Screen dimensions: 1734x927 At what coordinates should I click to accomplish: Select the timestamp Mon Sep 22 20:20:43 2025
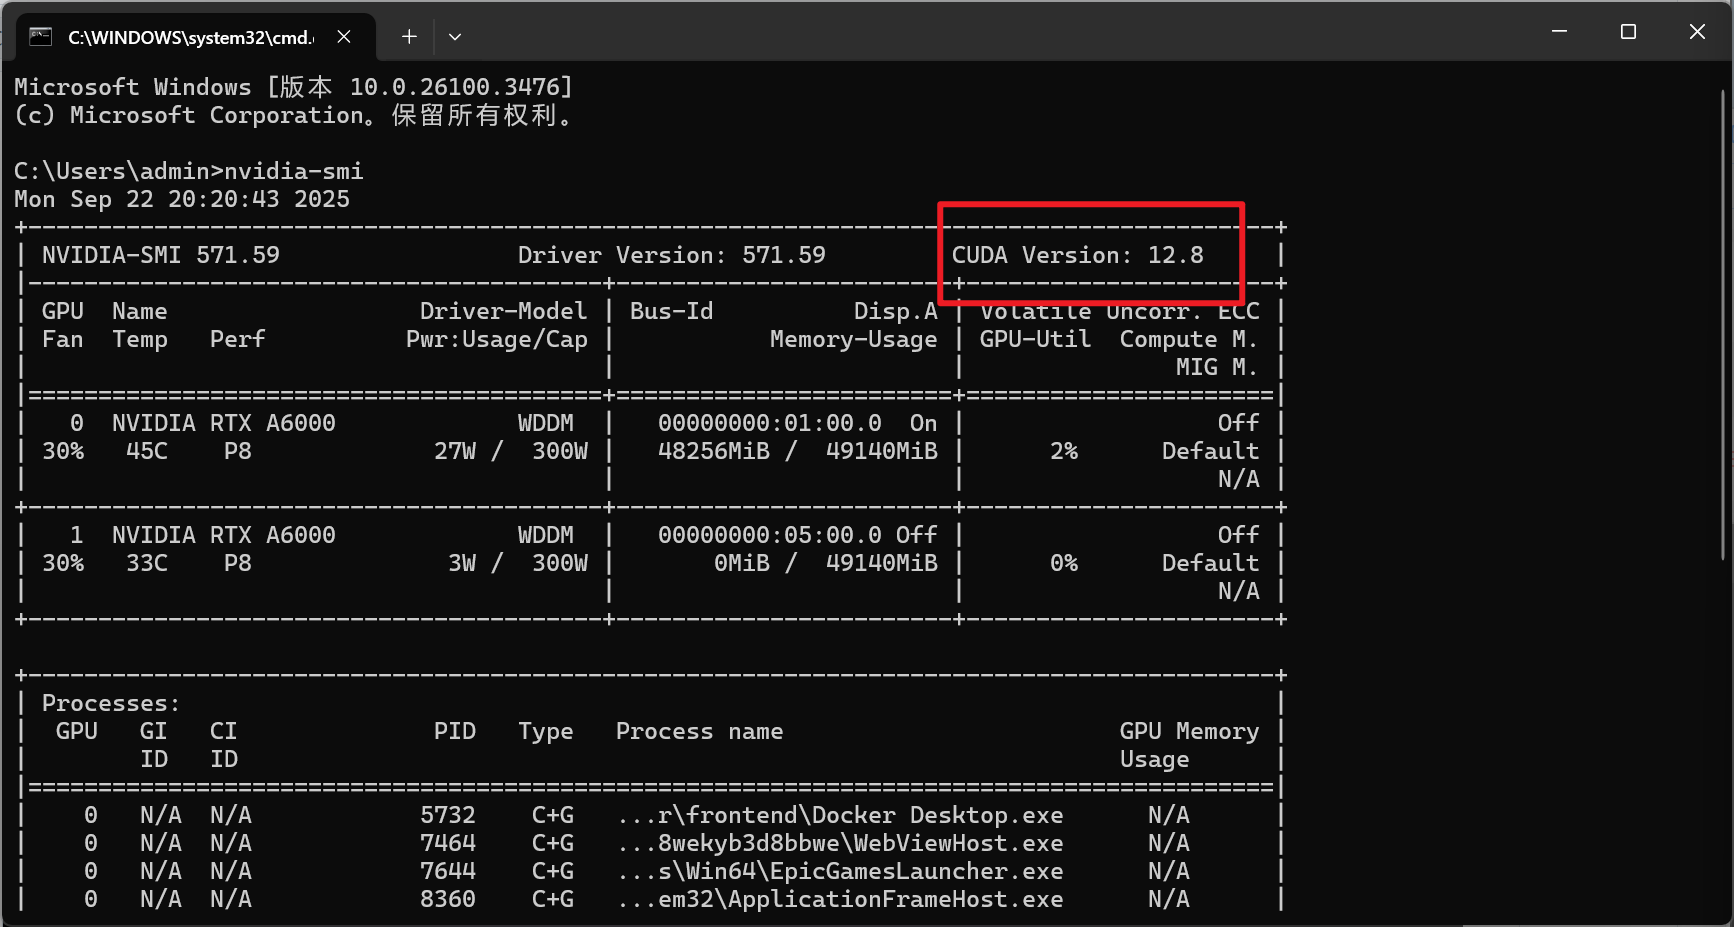click(x=181, y=199)
